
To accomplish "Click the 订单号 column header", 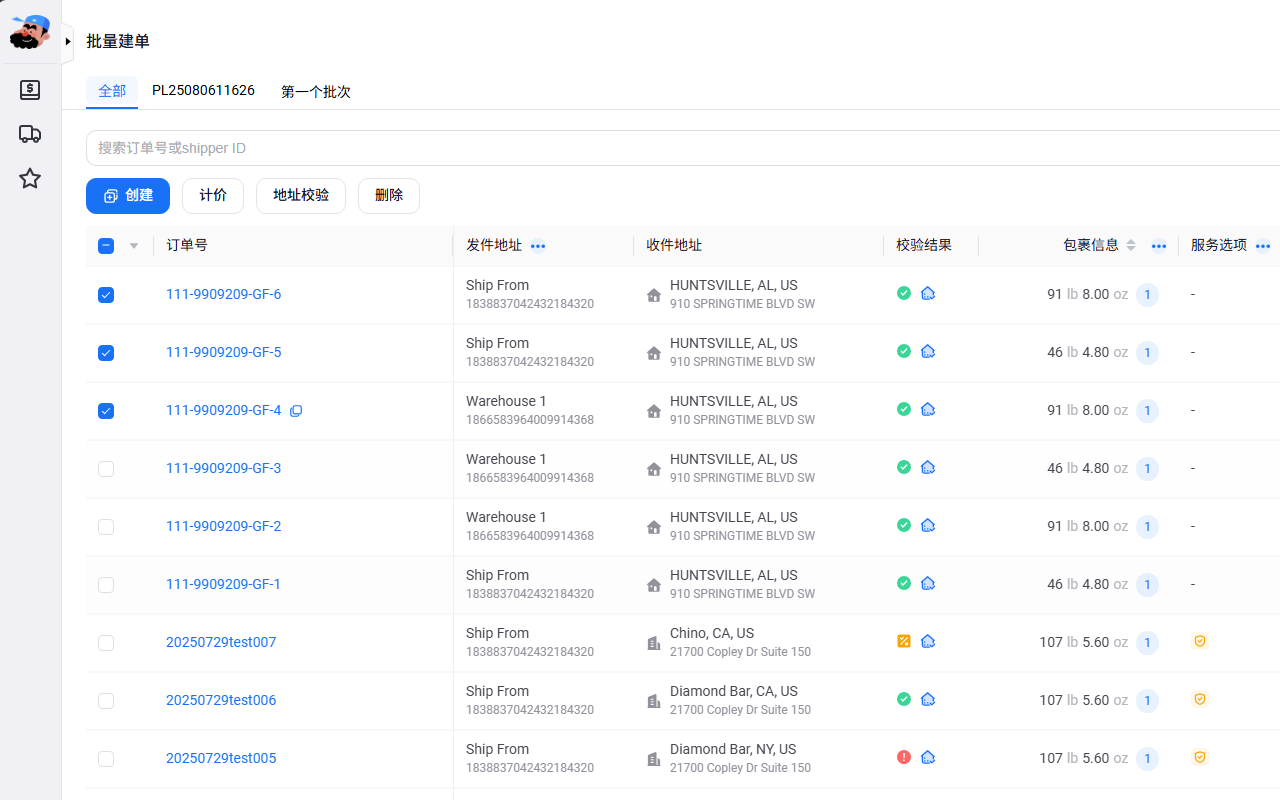I will point(187,245).
